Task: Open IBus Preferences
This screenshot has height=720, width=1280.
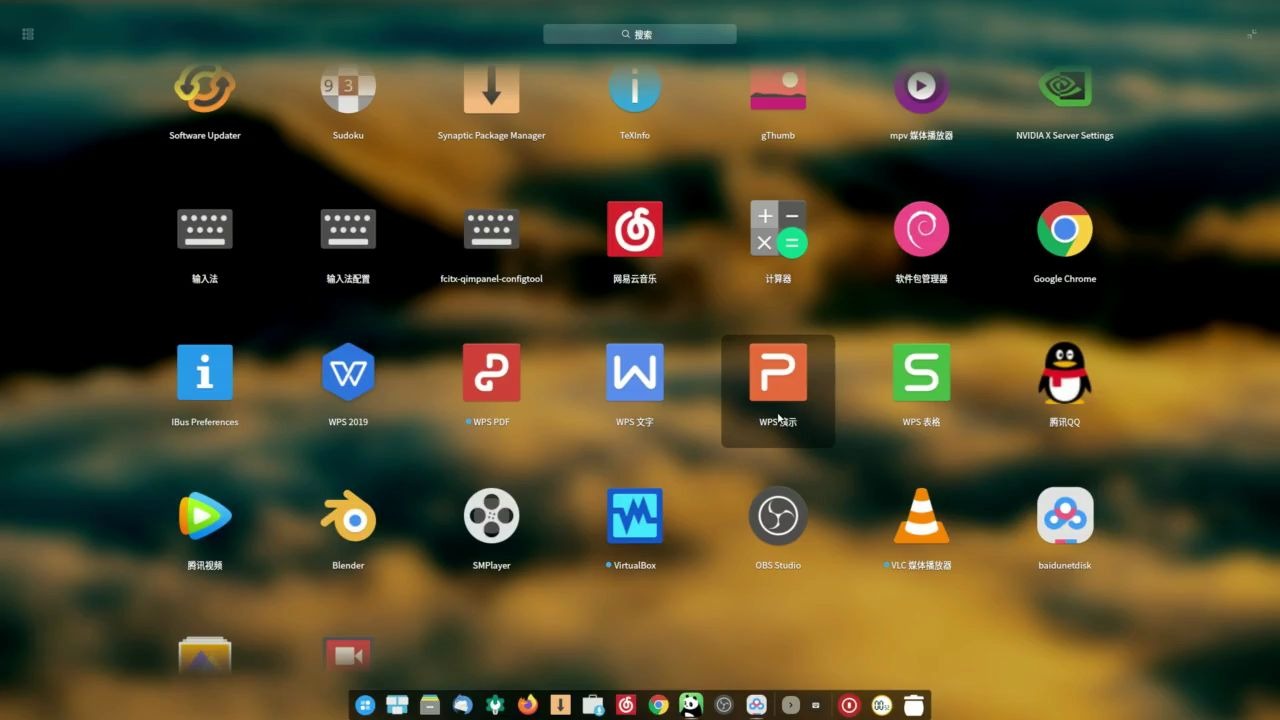Action: click(205, 373)
